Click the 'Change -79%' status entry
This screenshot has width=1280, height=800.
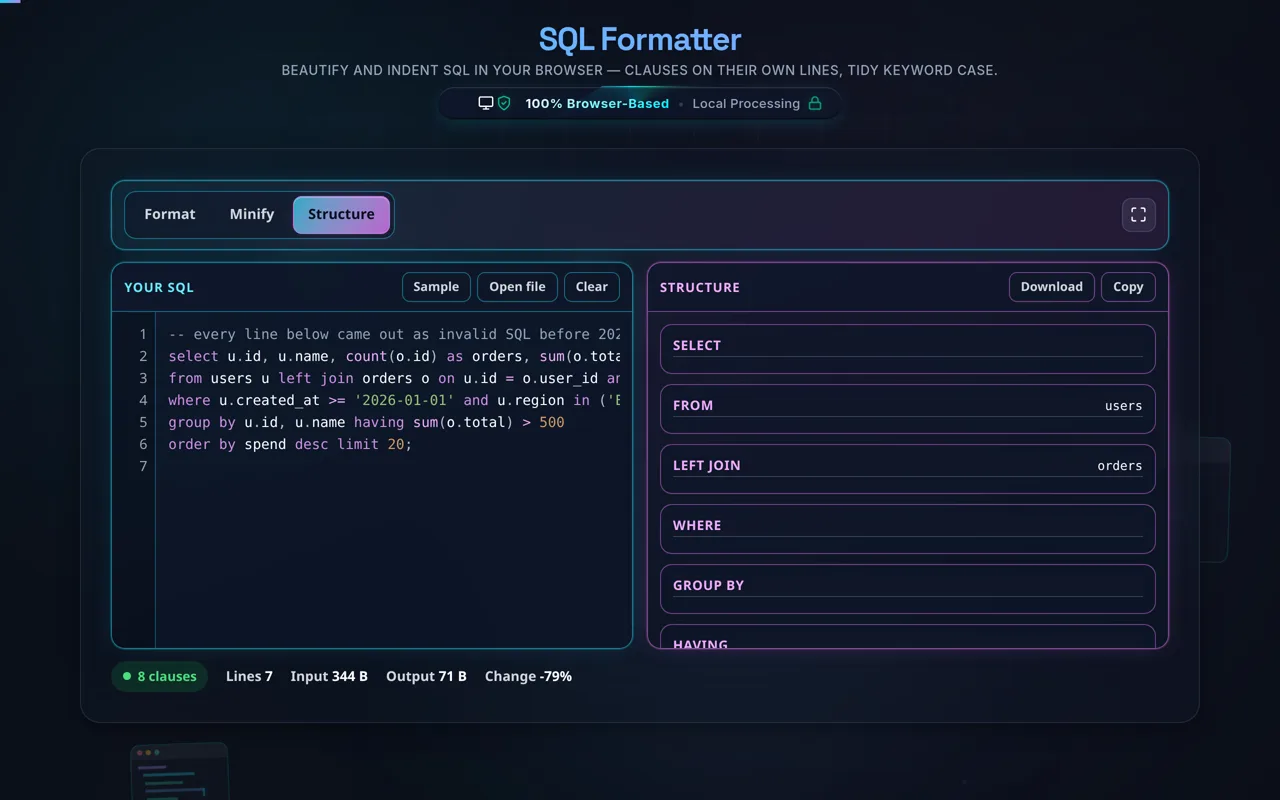[x=528, y=676]
